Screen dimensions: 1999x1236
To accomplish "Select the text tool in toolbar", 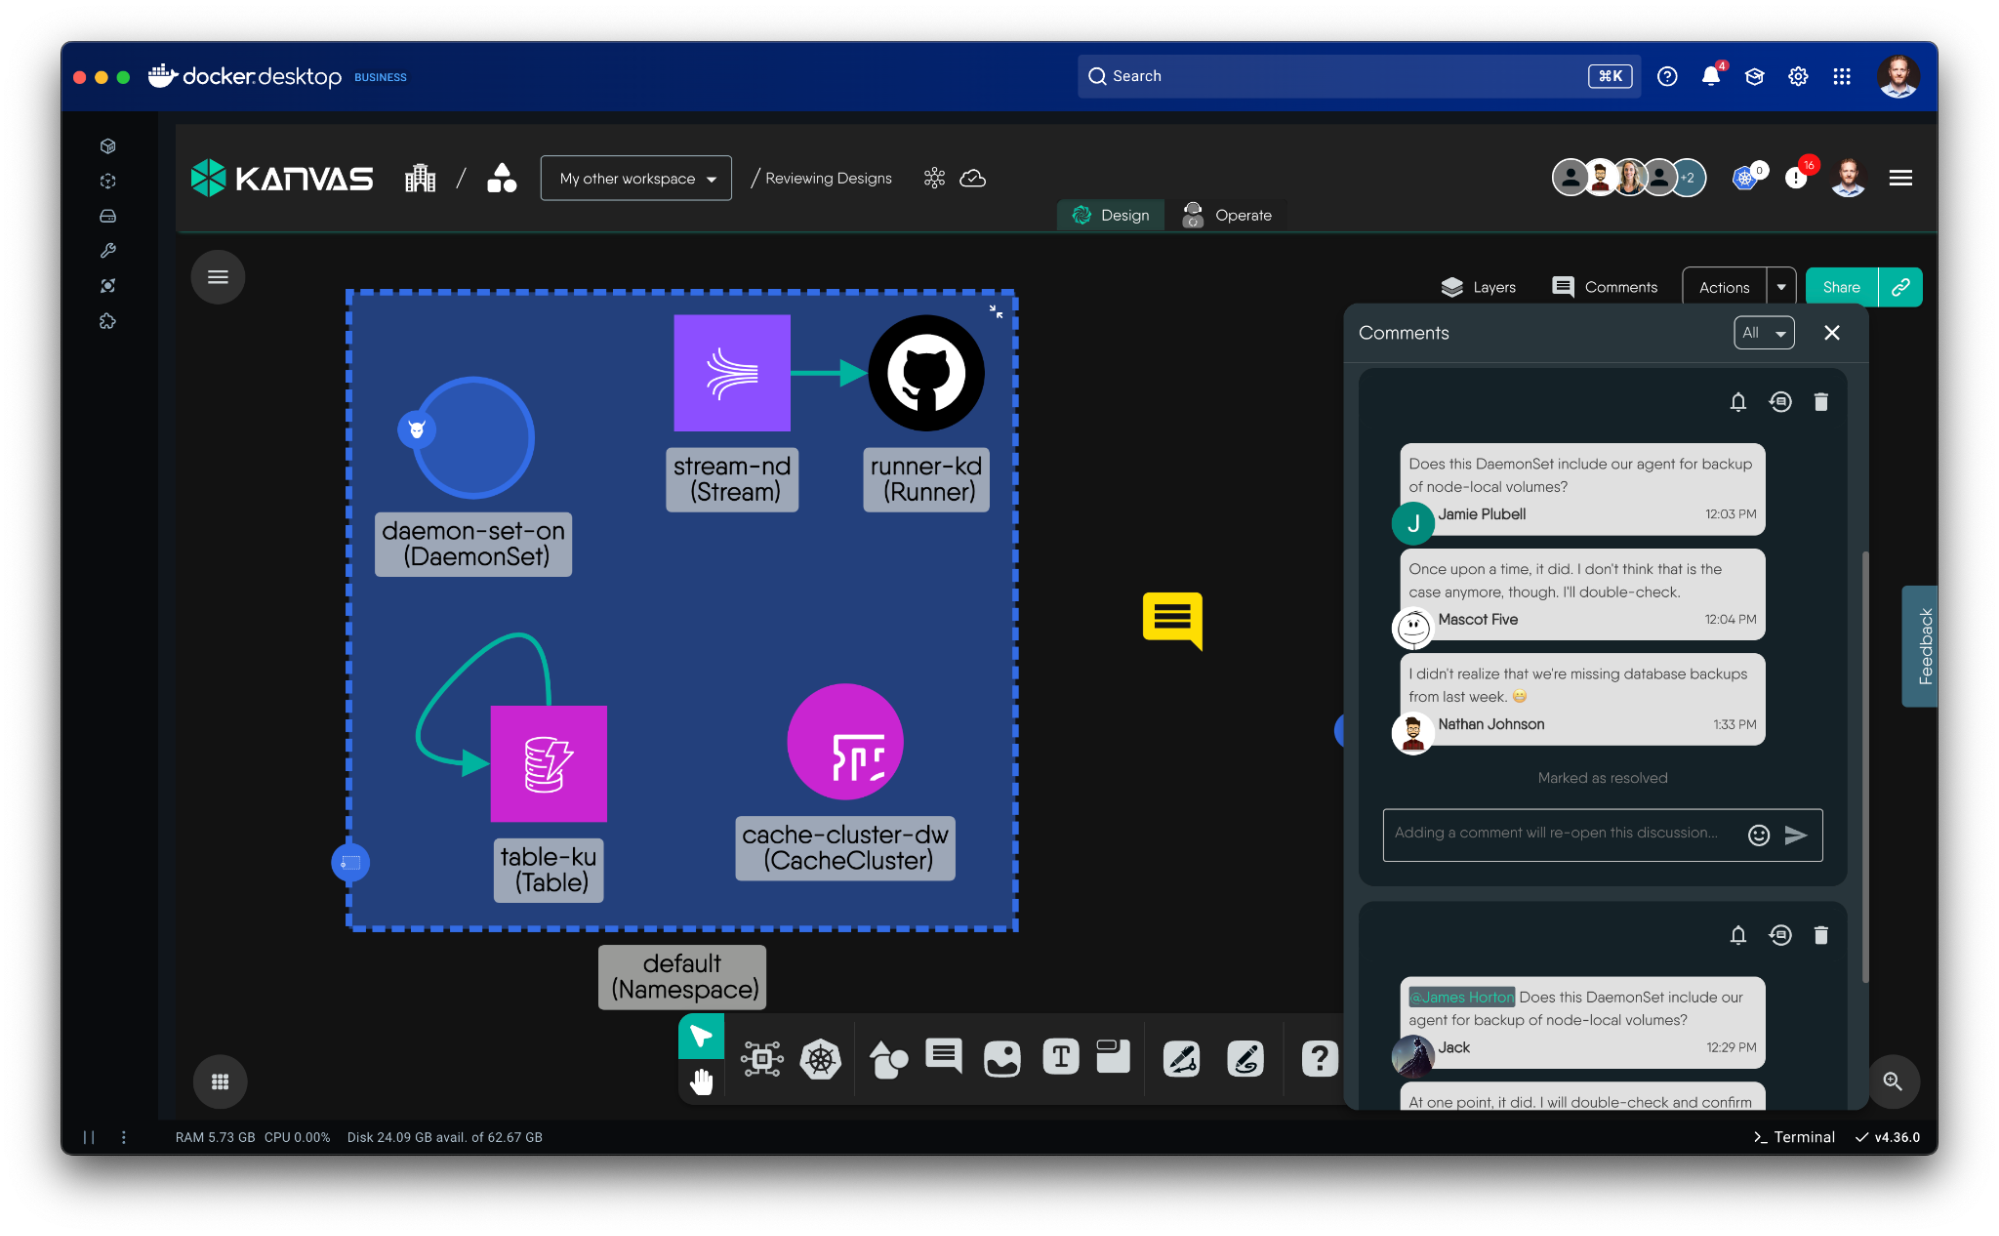I will point(1060,1057).
